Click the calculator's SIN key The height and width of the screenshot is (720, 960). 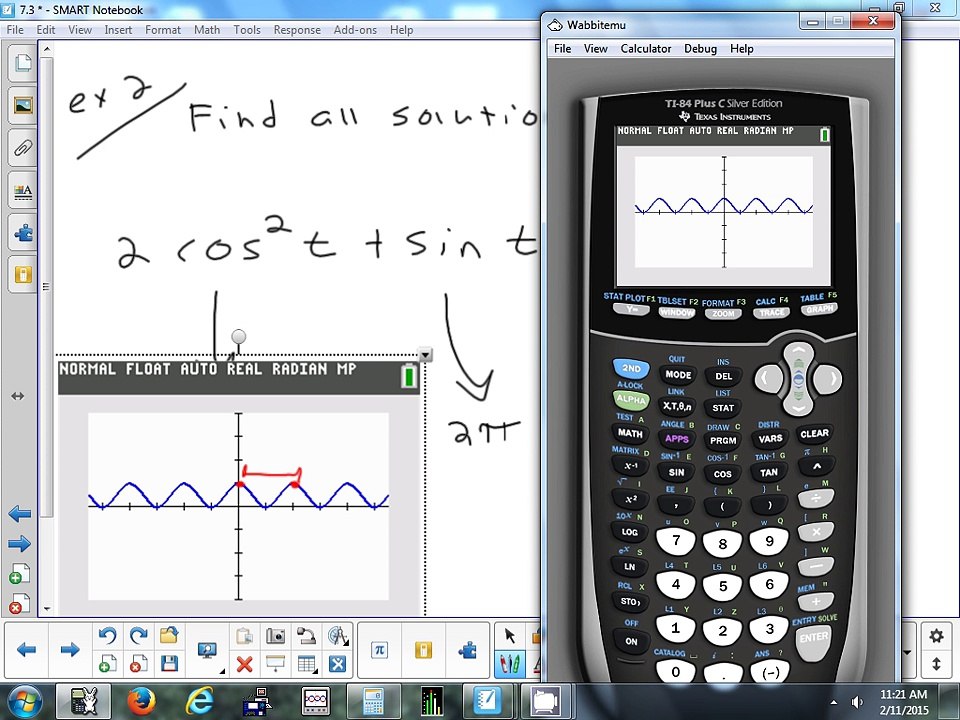676,472
